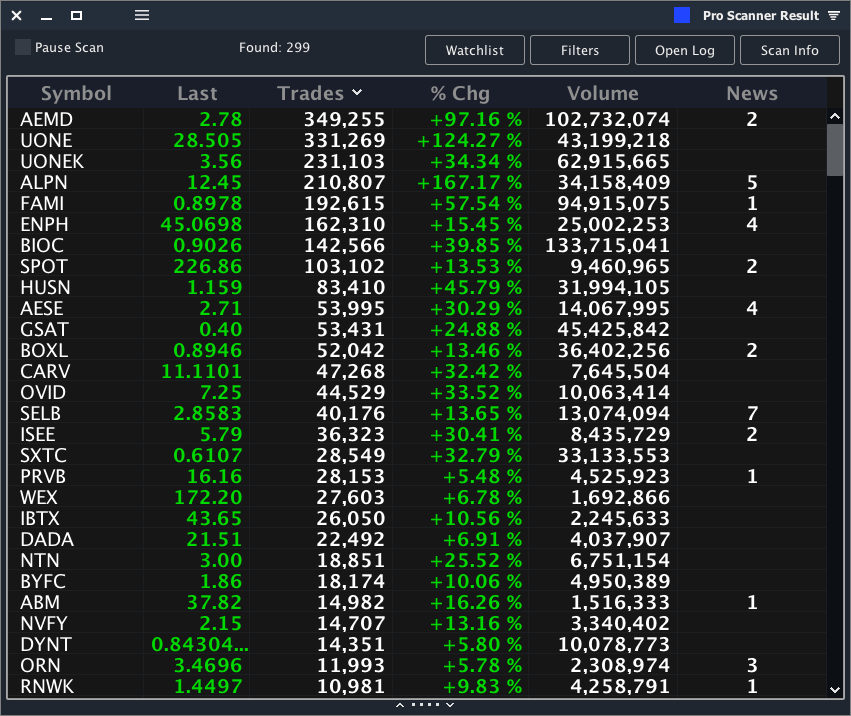Toggle sort arrow on Trades column

click(x=357, y=93)
